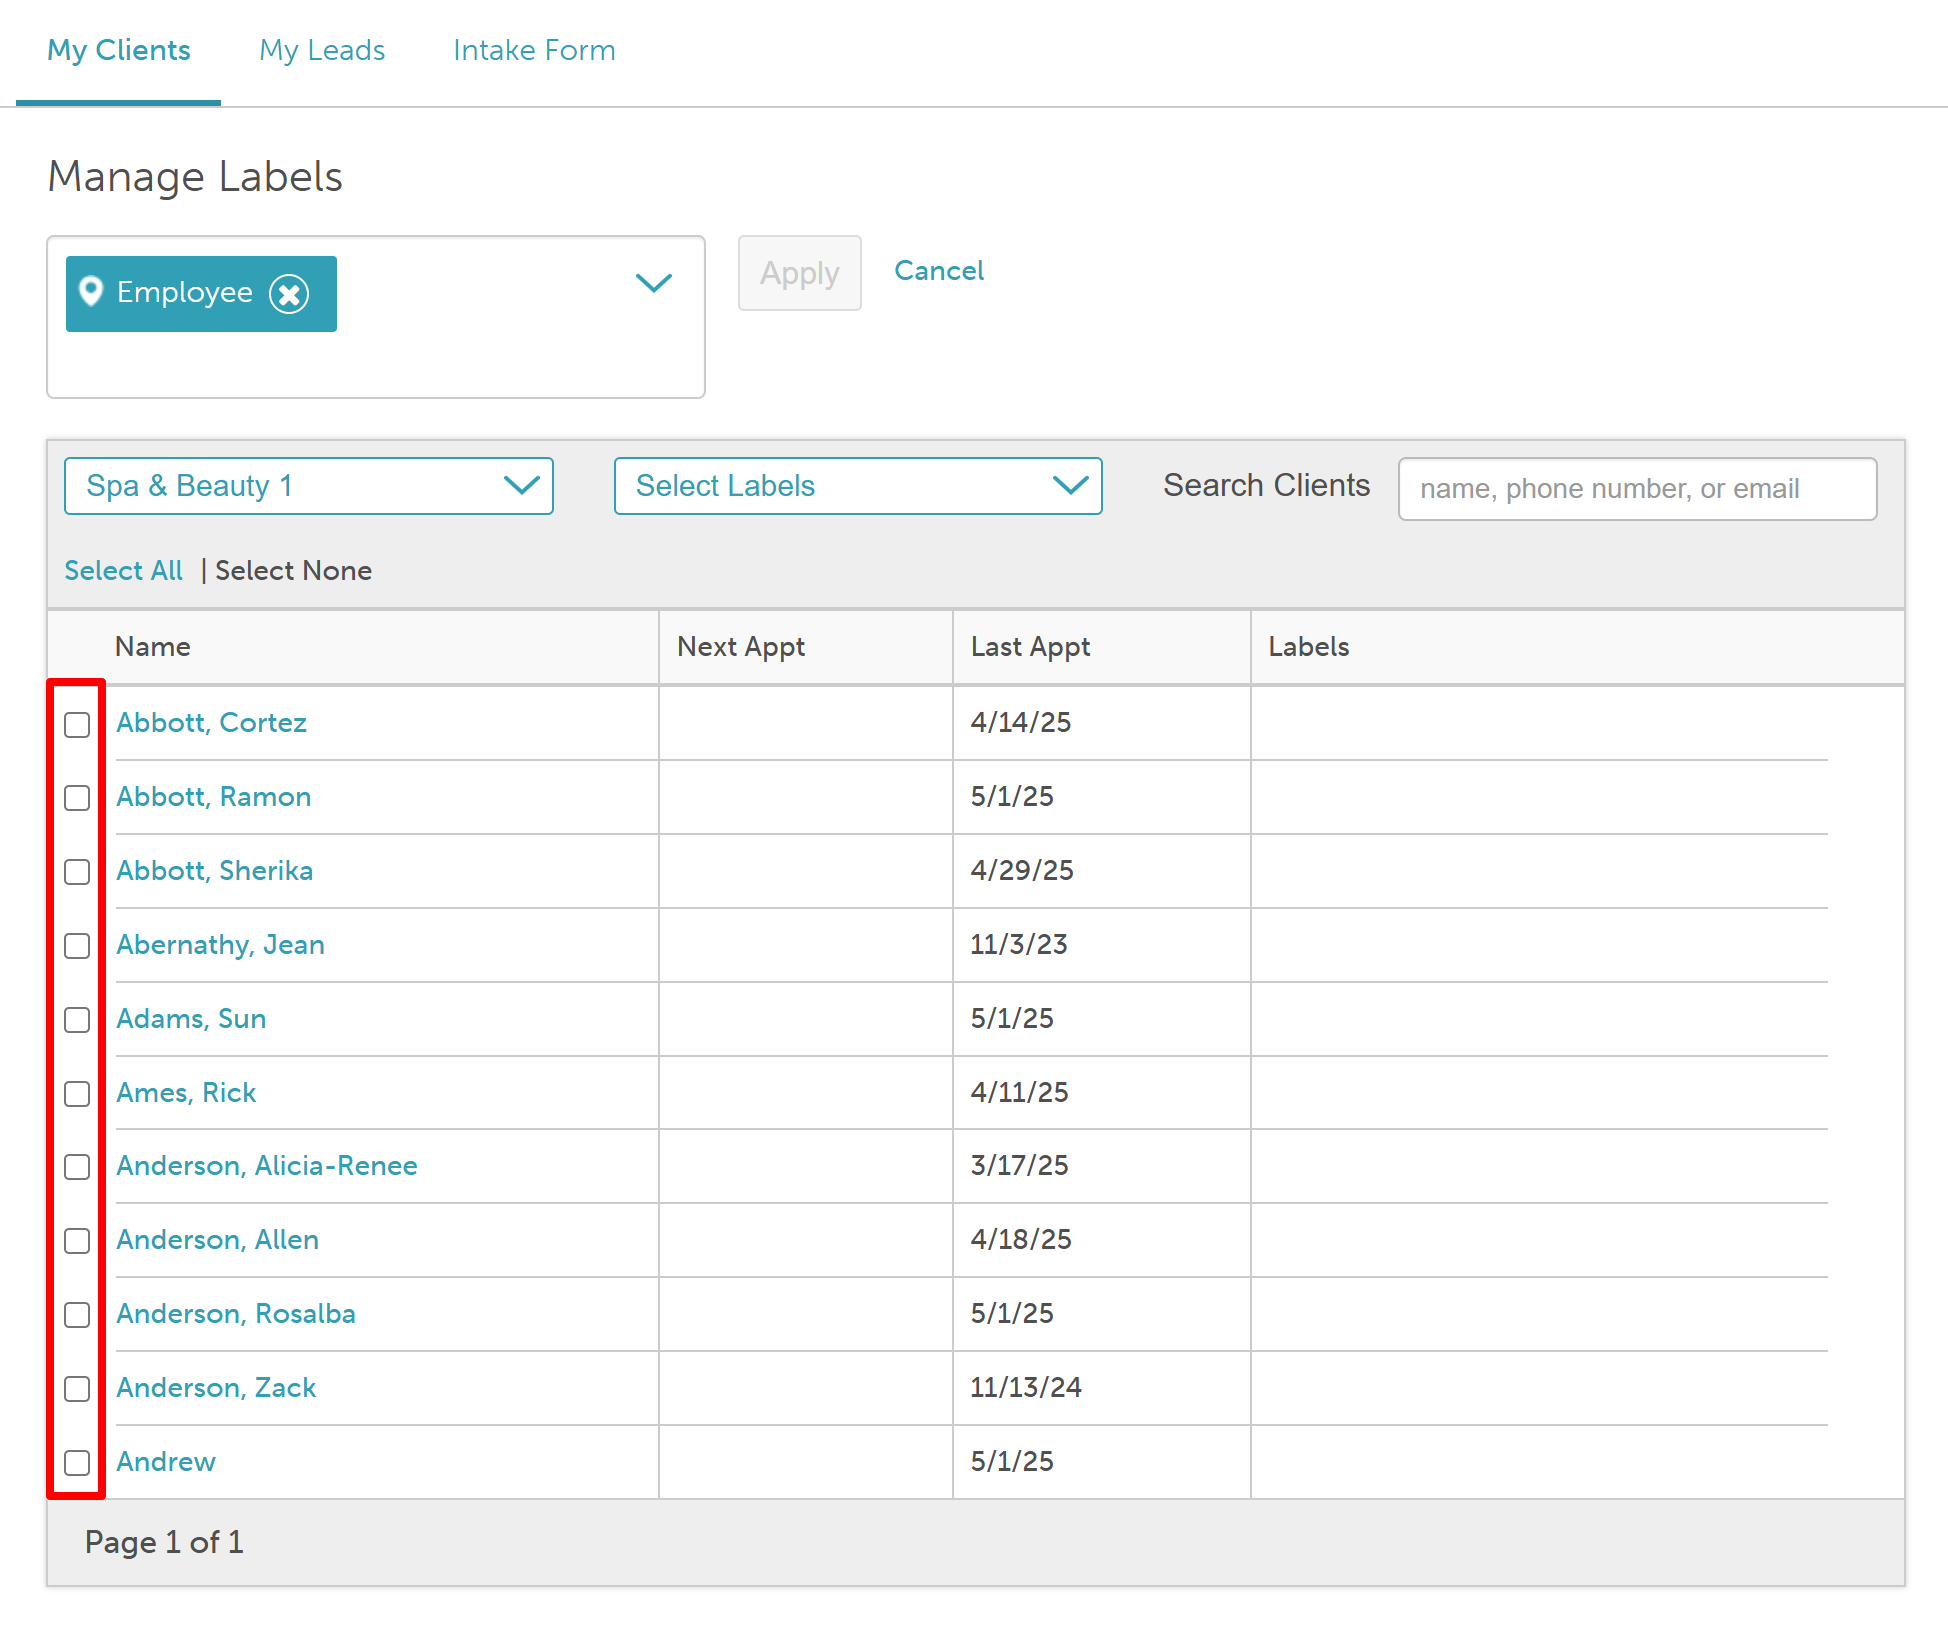Image resolution: width=1948 pixels, height=1642 pixels.
Task: Check the box for Abbott, Cortez
Action: (x=77, y=724)
